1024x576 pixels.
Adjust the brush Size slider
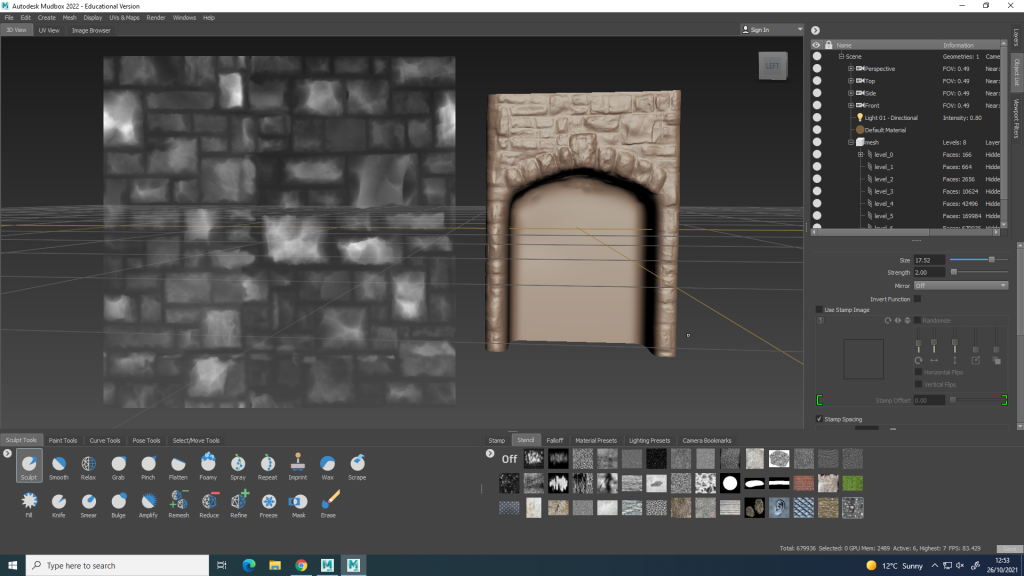(x=991, y=260)
